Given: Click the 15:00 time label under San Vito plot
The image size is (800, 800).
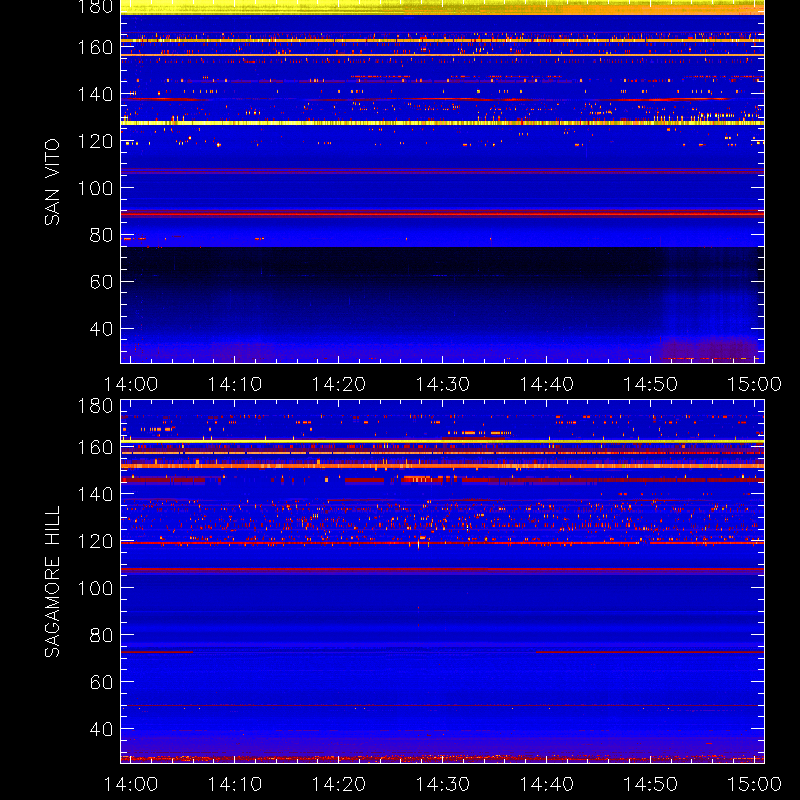Looking at the screenshot, I should point(755,384).
